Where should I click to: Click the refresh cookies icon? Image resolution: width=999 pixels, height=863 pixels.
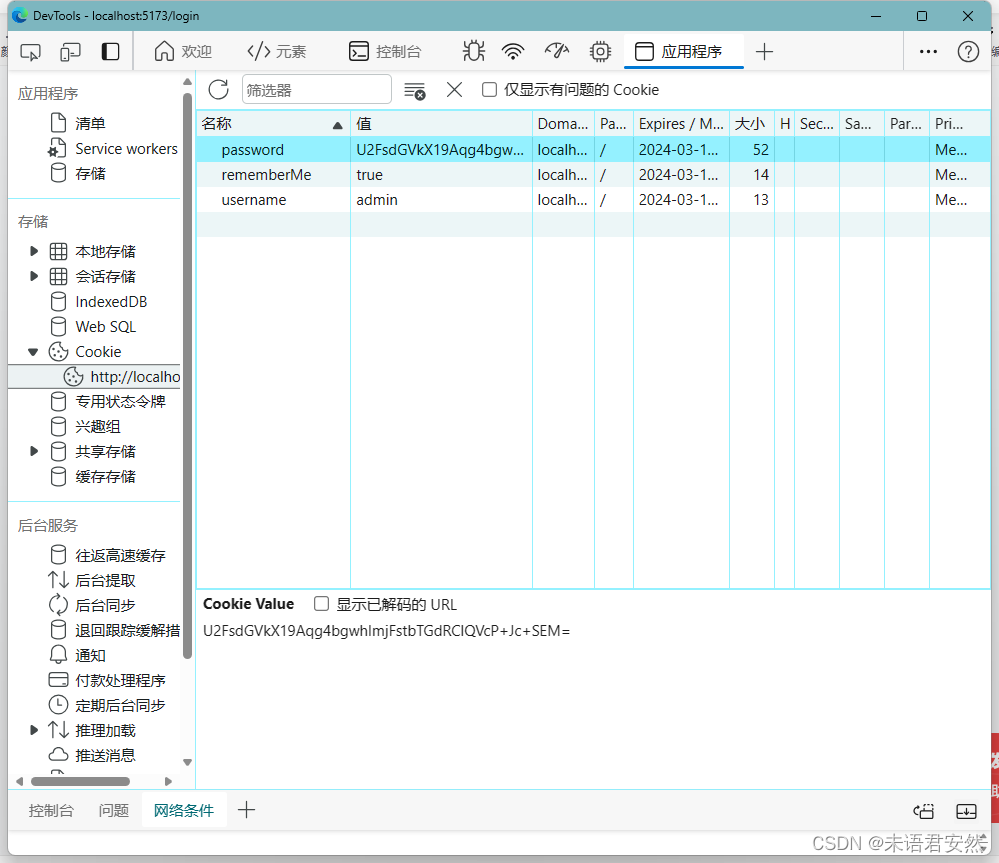click(218, 88)
